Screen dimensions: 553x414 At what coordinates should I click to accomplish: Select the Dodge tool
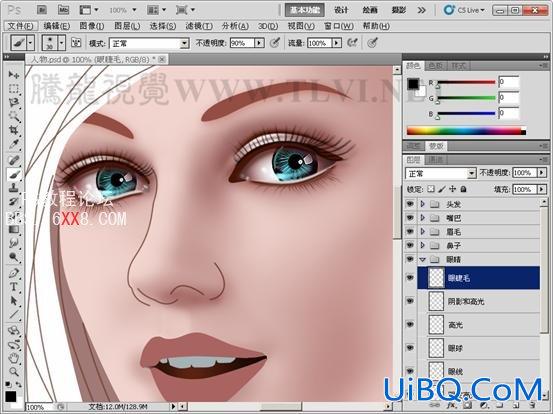click(x=14, y=257)
